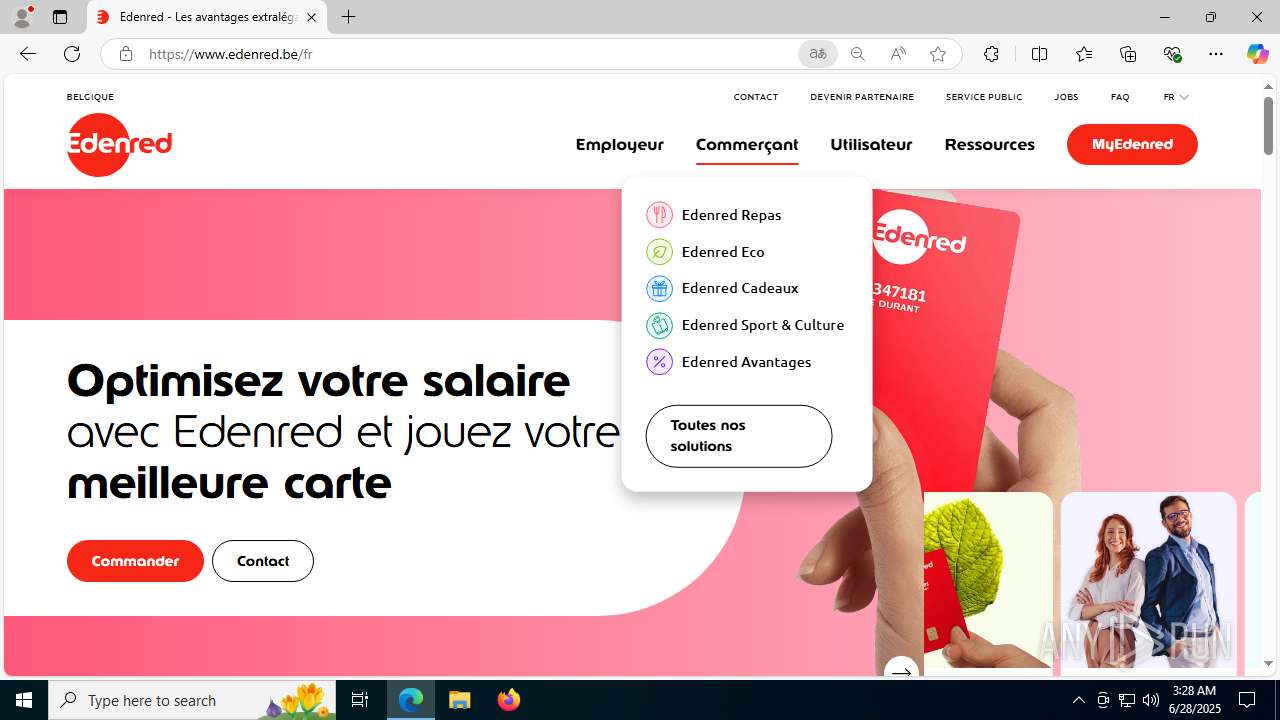Click the Edenred Repas fork icon
The width and height of the screenshot is (1280, 720).
click(x=659, y=215)
